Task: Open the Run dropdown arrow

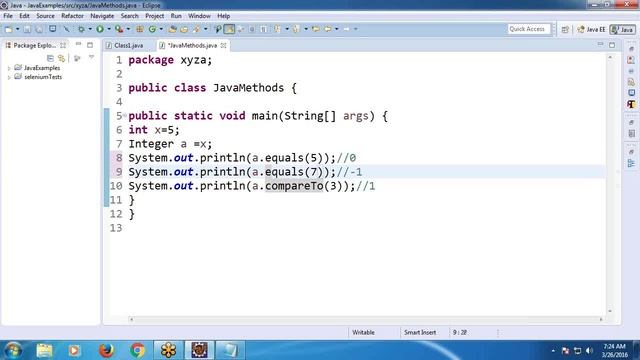Action: 109,29
